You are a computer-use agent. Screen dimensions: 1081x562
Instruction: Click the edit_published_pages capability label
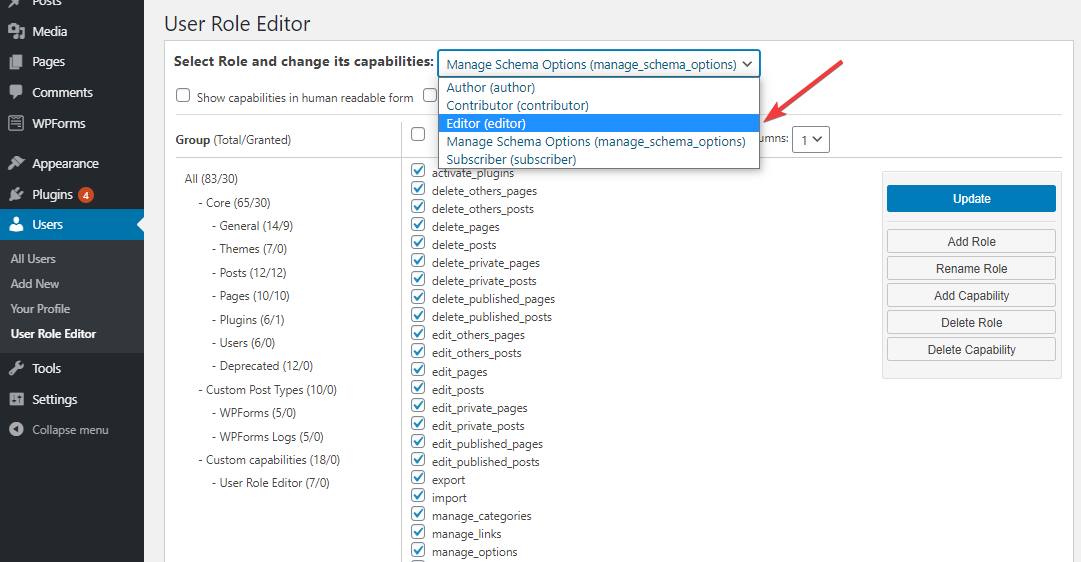tap(487, 443)
